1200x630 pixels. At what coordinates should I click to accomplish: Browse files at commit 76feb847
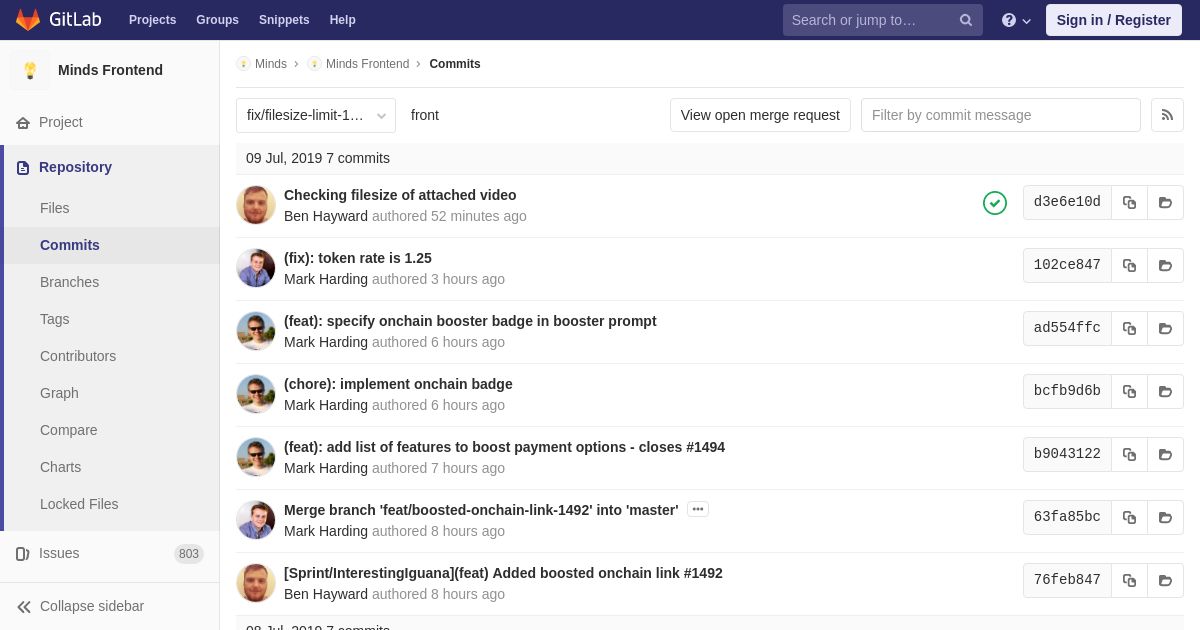[1165, 580]
